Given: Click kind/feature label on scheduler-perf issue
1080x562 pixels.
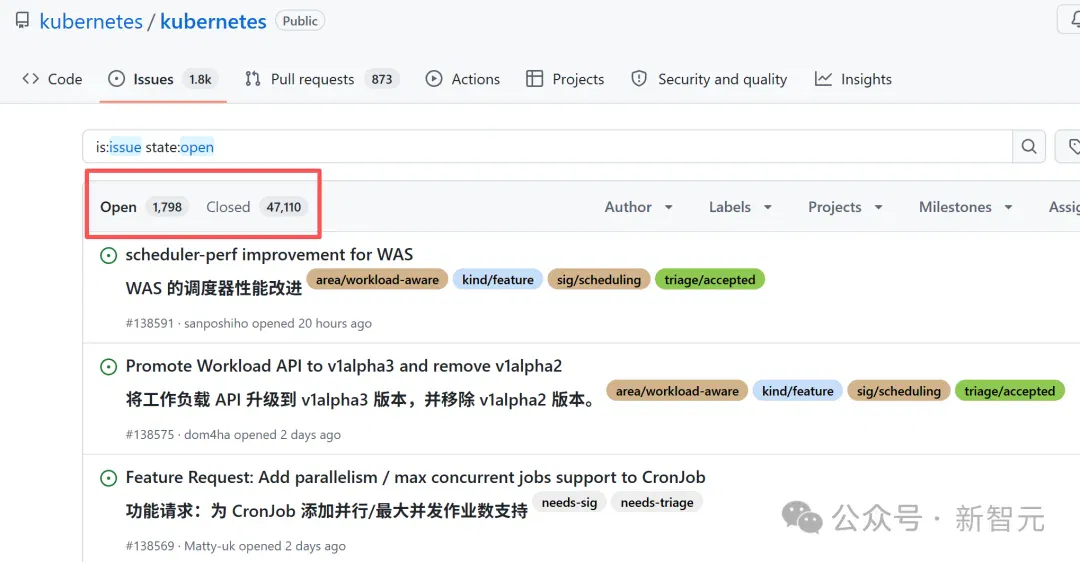Looking at the screenshot, I should tap(498, 280).
